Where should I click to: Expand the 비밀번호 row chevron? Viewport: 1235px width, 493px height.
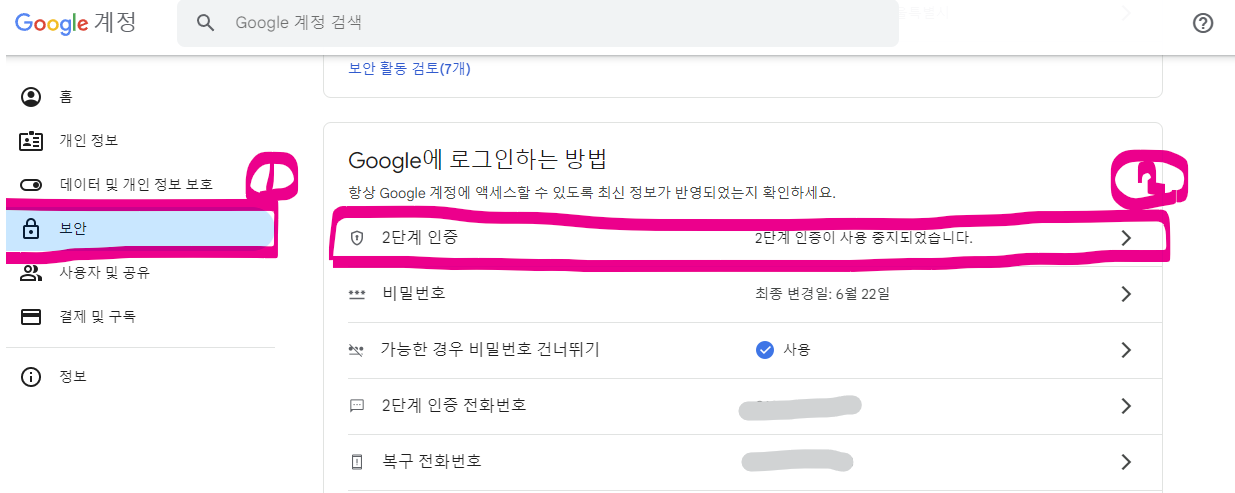click(1126, 294)
